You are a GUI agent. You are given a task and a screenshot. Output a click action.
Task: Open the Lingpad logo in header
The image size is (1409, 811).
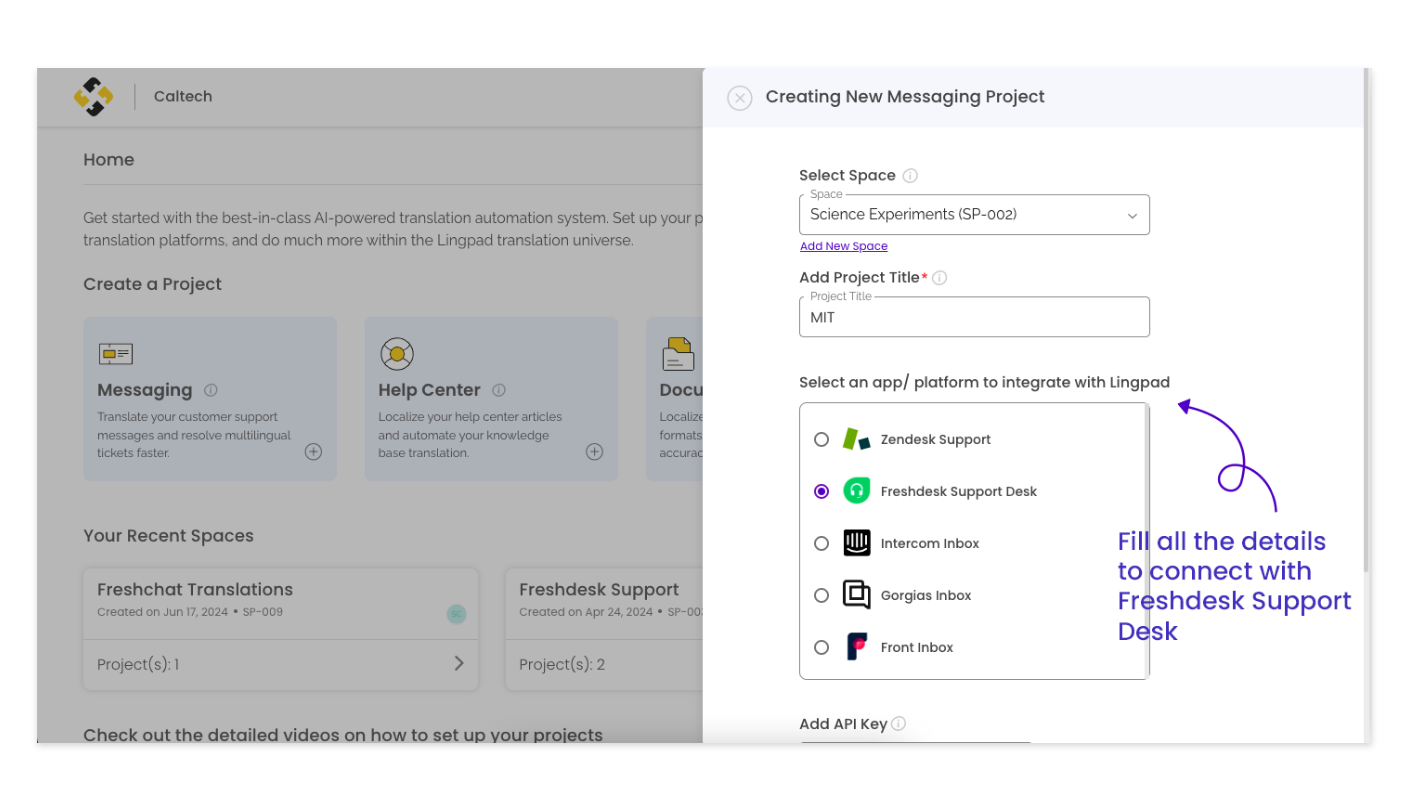[94, 97]
